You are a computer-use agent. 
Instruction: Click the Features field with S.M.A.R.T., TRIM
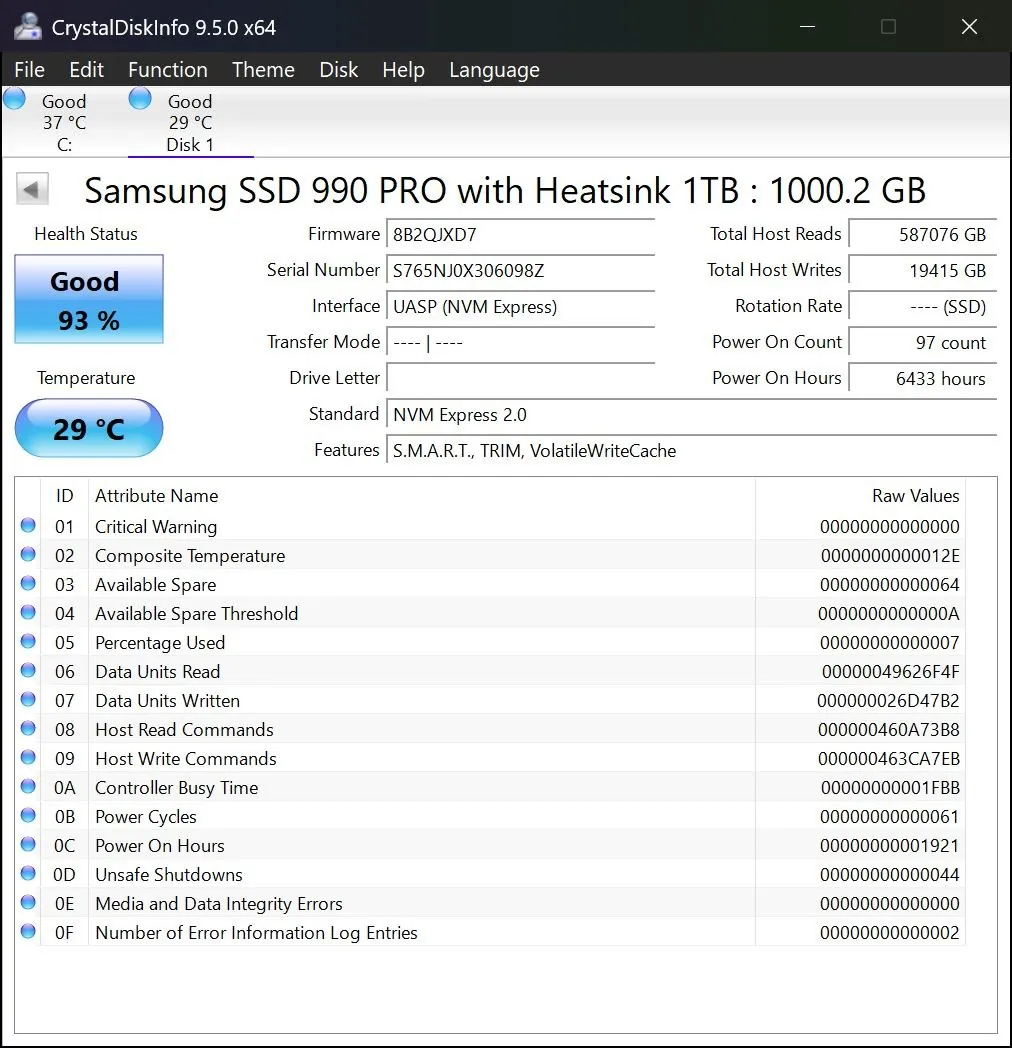[x=691, y=451]
